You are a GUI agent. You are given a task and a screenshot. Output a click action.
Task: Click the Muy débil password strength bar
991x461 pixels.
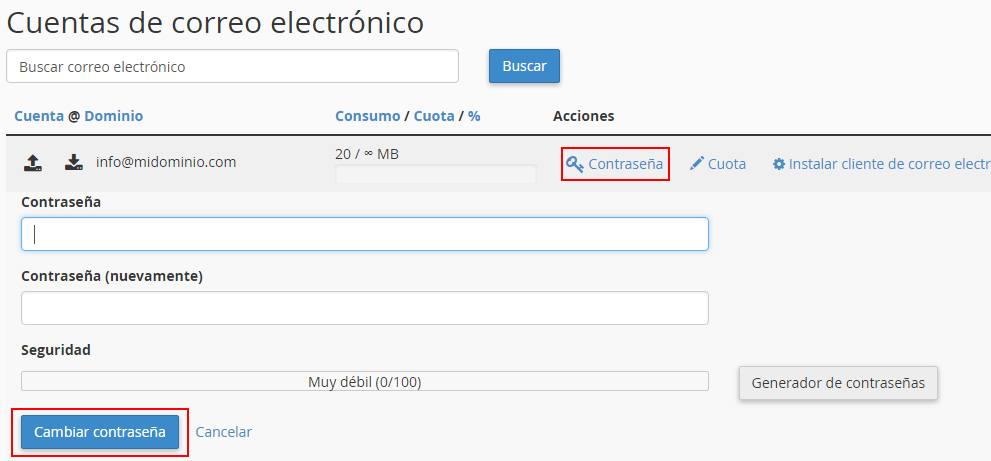click(365, 381)
